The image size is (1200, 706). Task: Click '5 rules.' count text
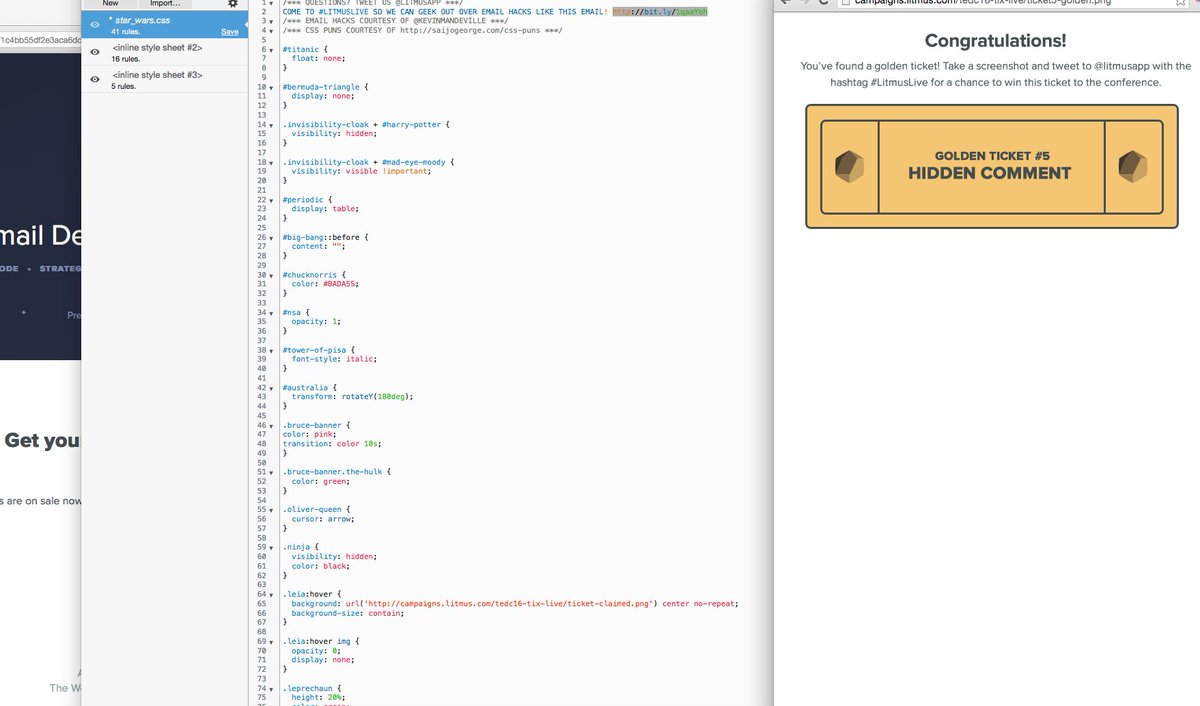(x=125, y=86)
